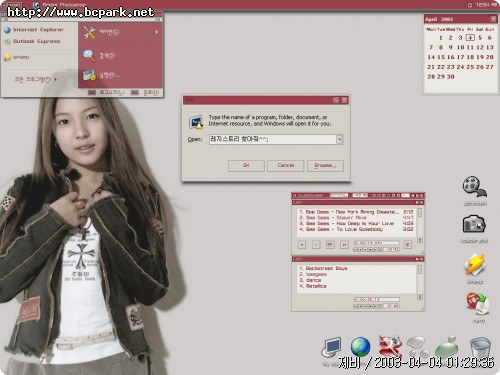Click the start button on the top bar
The image size is (500, 375).
pyautogui.click(x=11, y=5)
